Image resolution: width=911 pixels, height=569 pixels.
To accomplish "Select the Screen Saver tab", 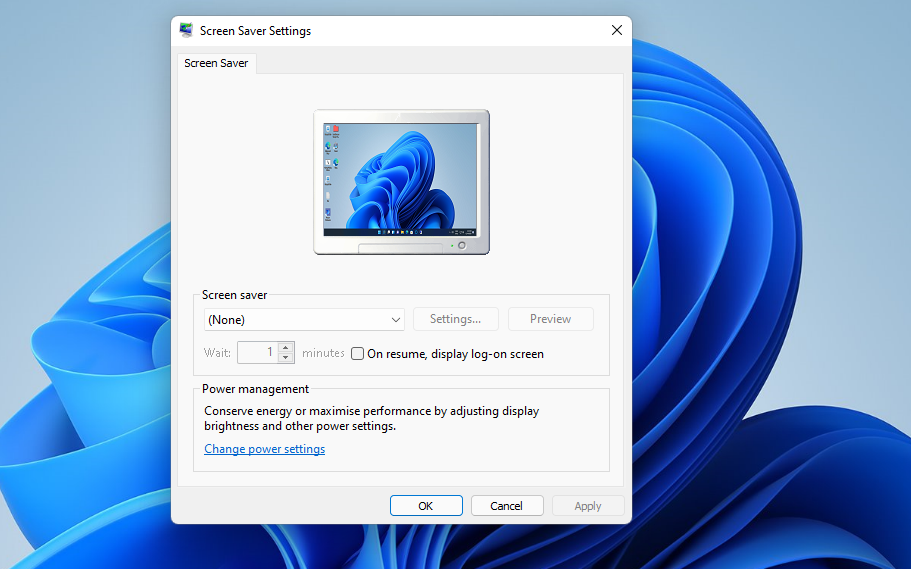I will click(216, 63).
